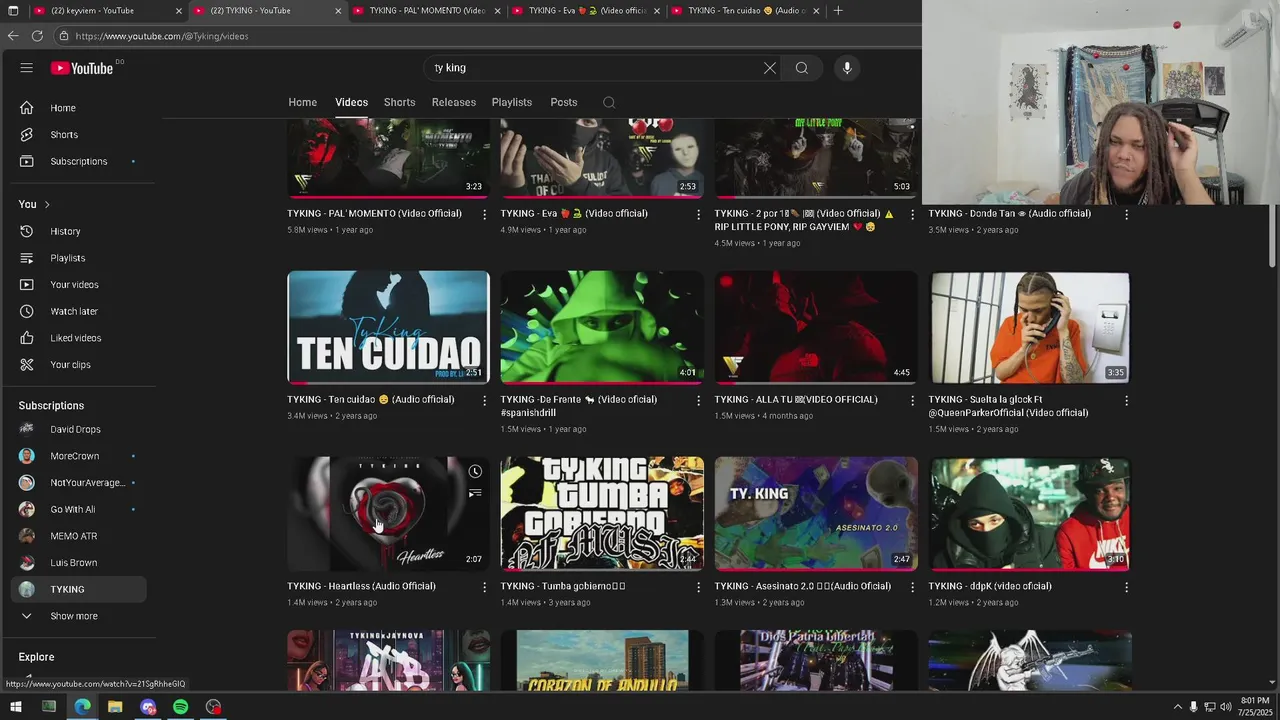The height and width of the screenshot is (720, 1280).
Task: Click Watch later clock icon on Heartless thumbnail
Action: coord(475,472)
